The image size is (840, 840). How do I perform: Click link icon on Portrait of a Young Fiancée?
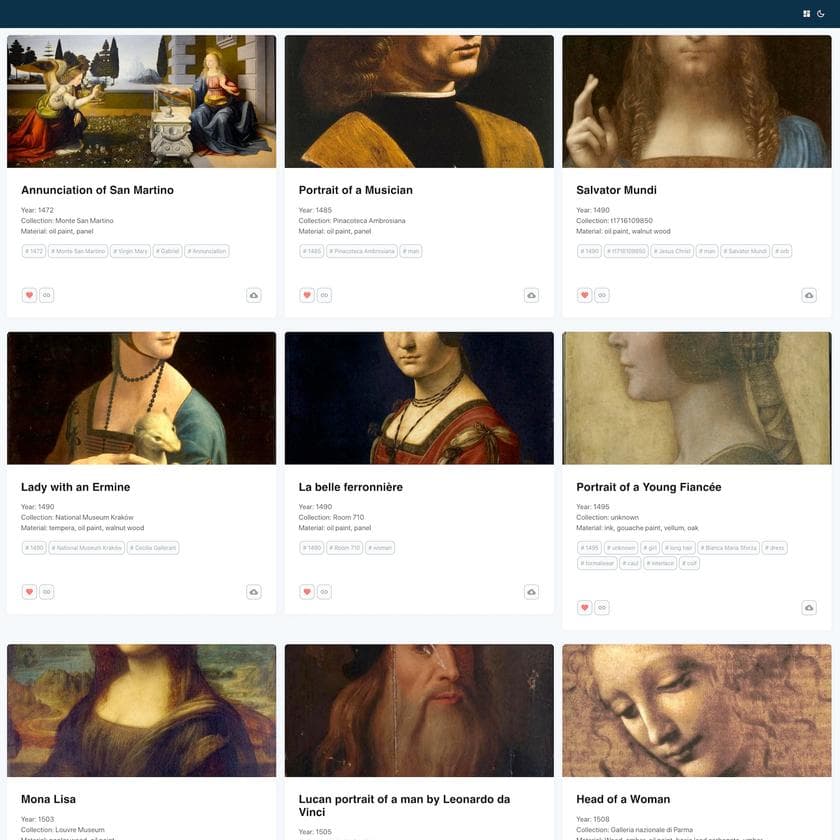602,608
